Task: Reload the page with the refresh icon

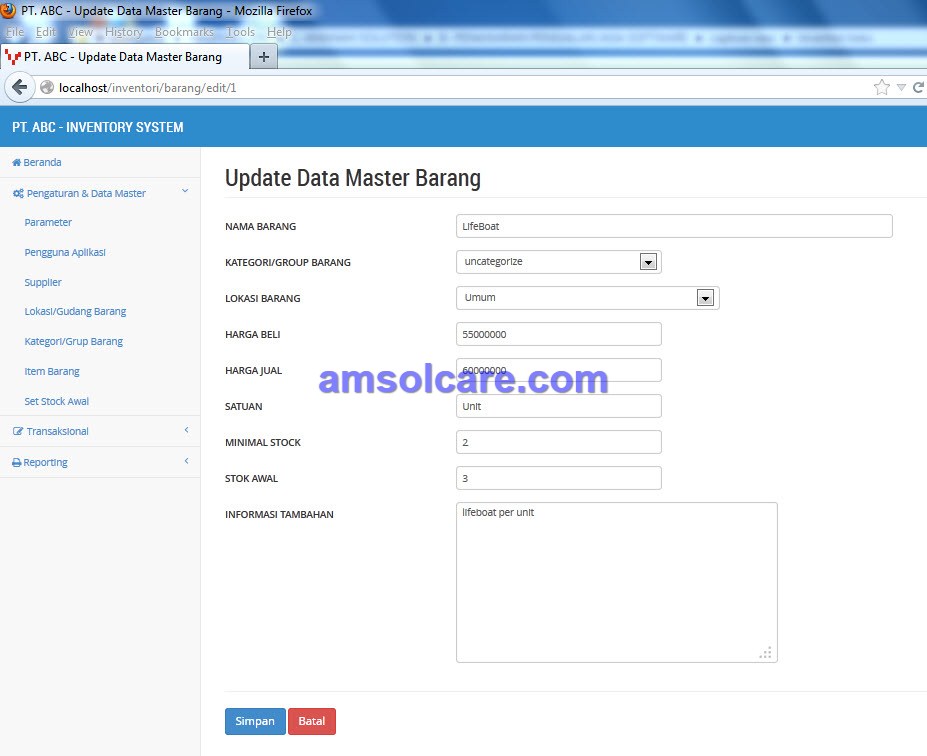Action: click(x=918, y=87)
